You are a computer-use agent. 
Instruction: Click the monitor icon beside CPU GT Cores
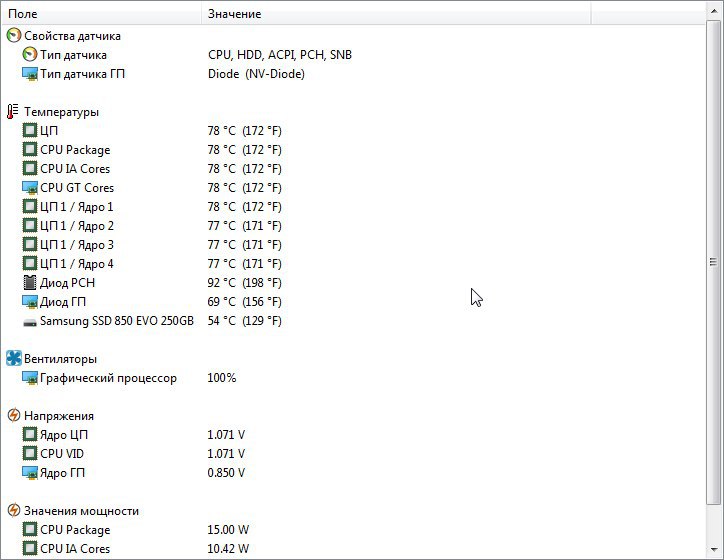click(30, 188)
